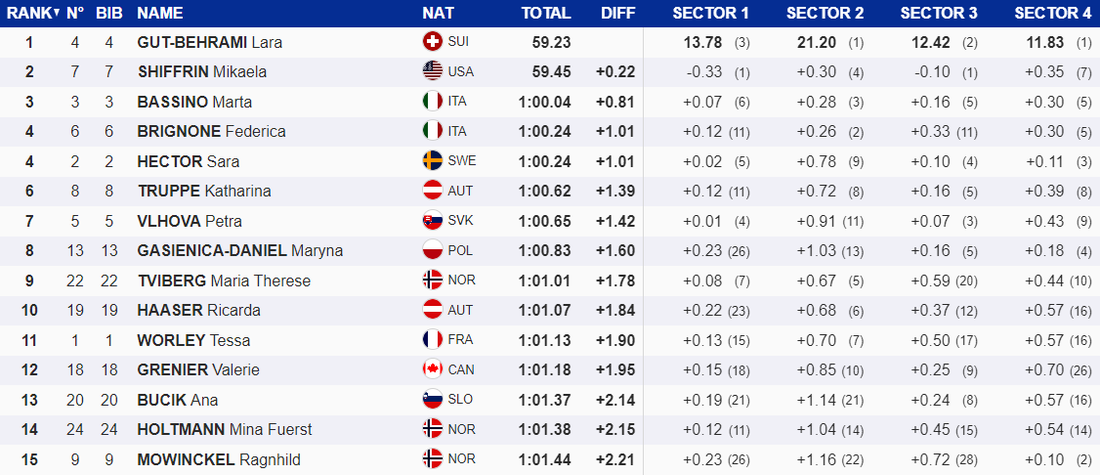Click the Italian flag beside Bassino
Screen dimensions: 1100x475
point(432,101)
